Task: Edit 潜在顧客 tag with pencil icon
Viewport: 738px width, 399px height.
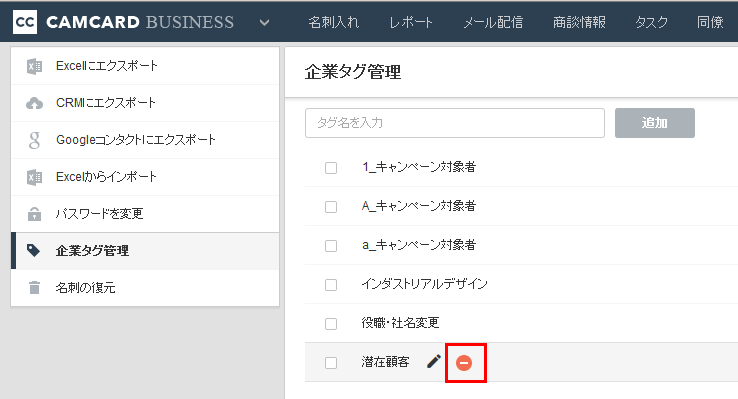Action: click(433, 361)
